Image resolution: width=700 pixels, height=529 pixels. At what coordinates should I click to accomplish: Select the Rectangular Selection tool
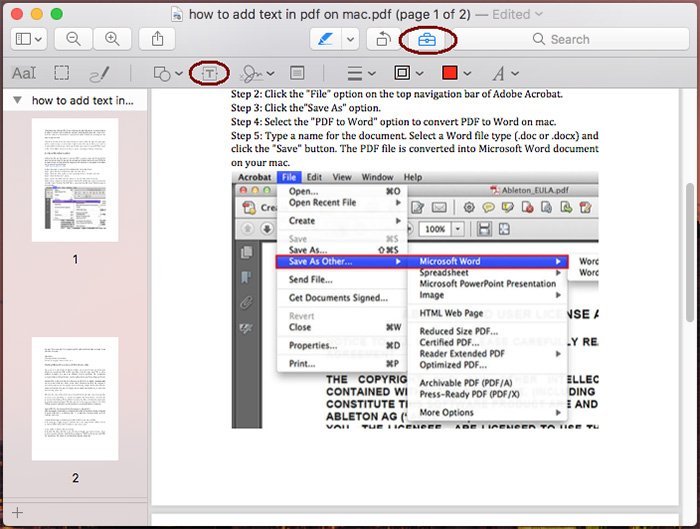(62, 73)
